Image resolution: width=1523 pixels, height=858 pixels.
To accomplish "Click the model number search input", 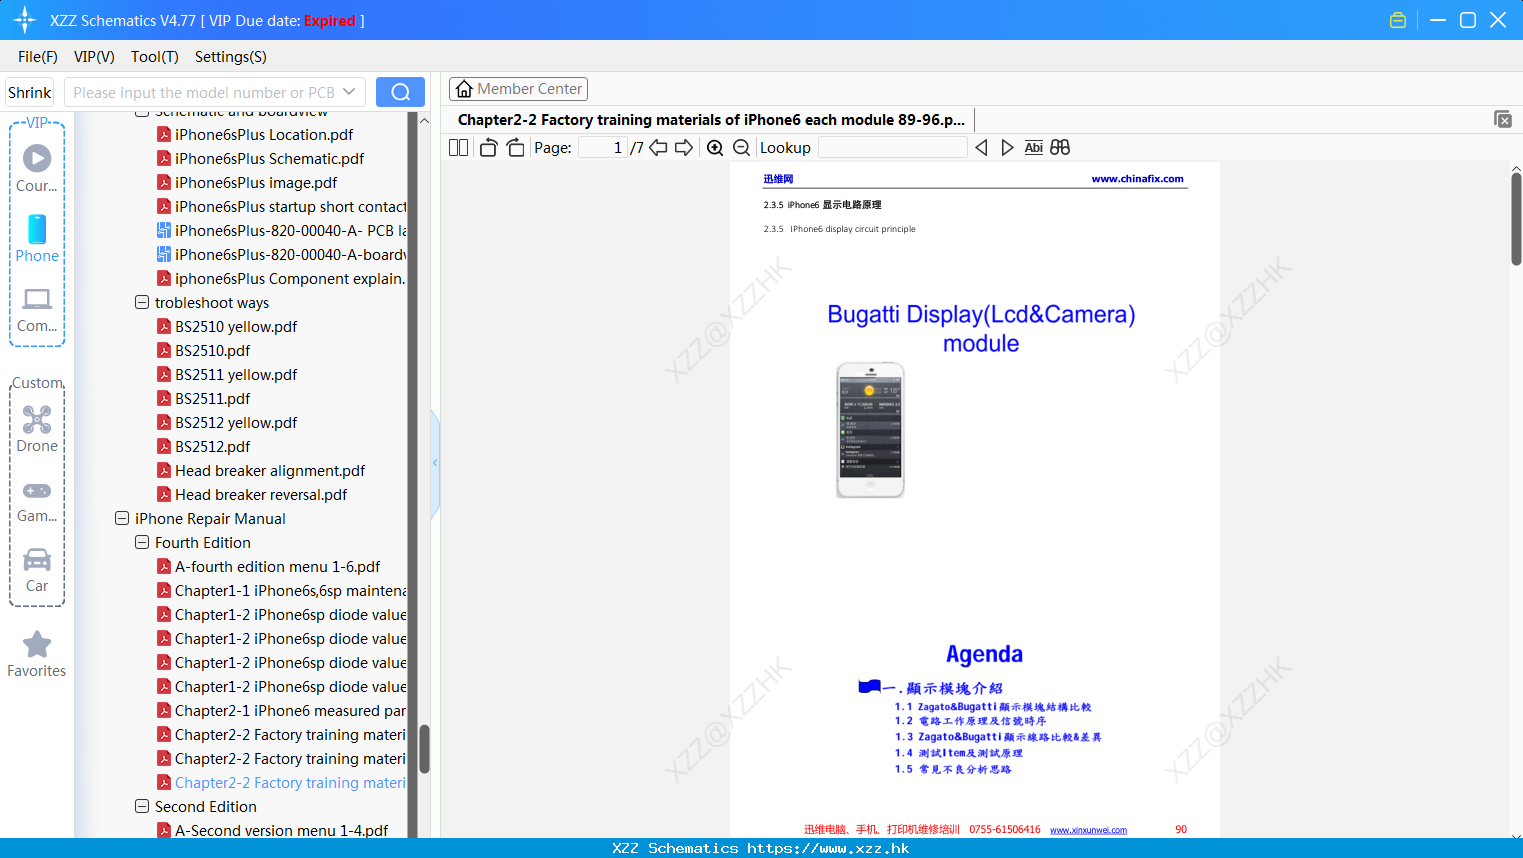I will point(204,92).
